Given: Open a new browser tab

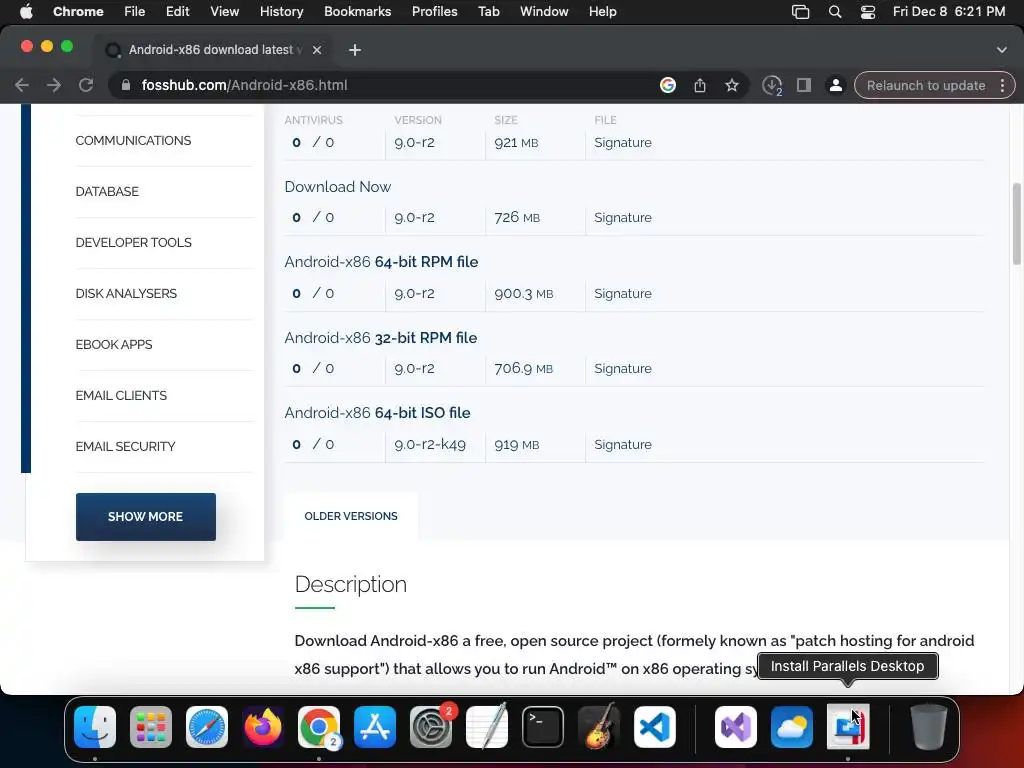Looking at the screenshot, I should 355,50.
